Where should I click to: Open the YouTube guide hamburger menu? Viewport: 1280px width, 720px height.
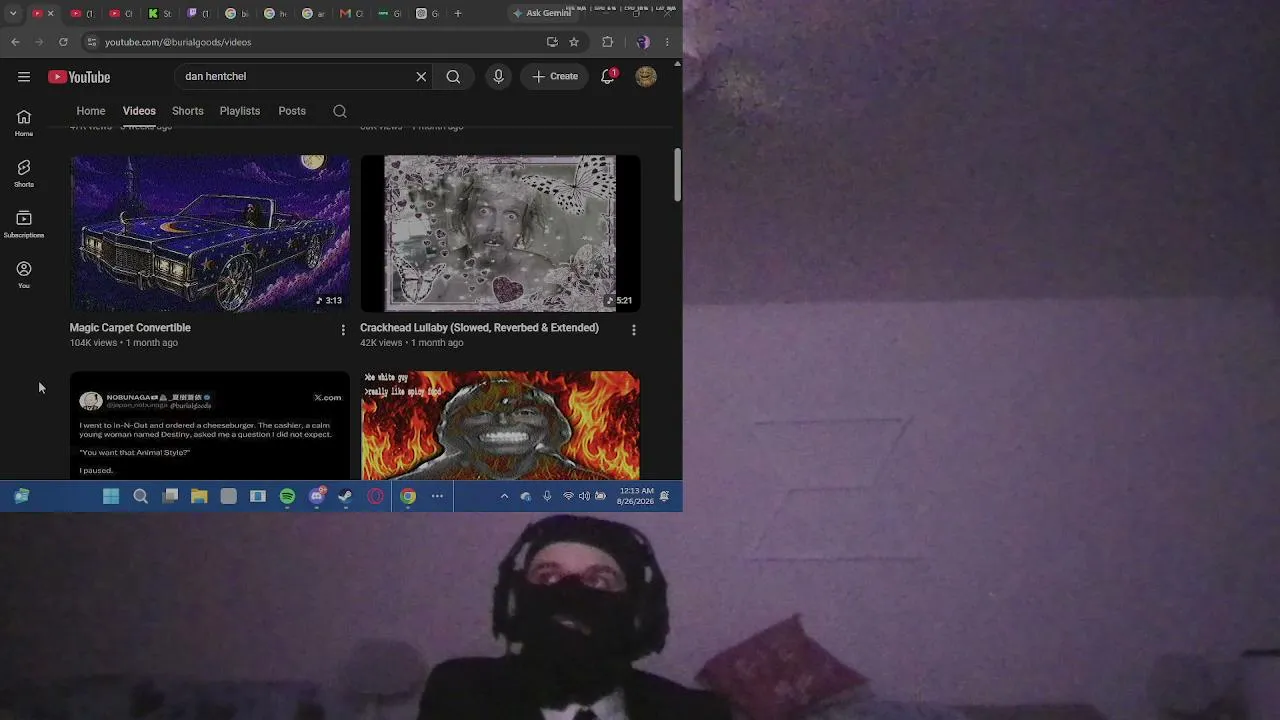coord(24,77)
